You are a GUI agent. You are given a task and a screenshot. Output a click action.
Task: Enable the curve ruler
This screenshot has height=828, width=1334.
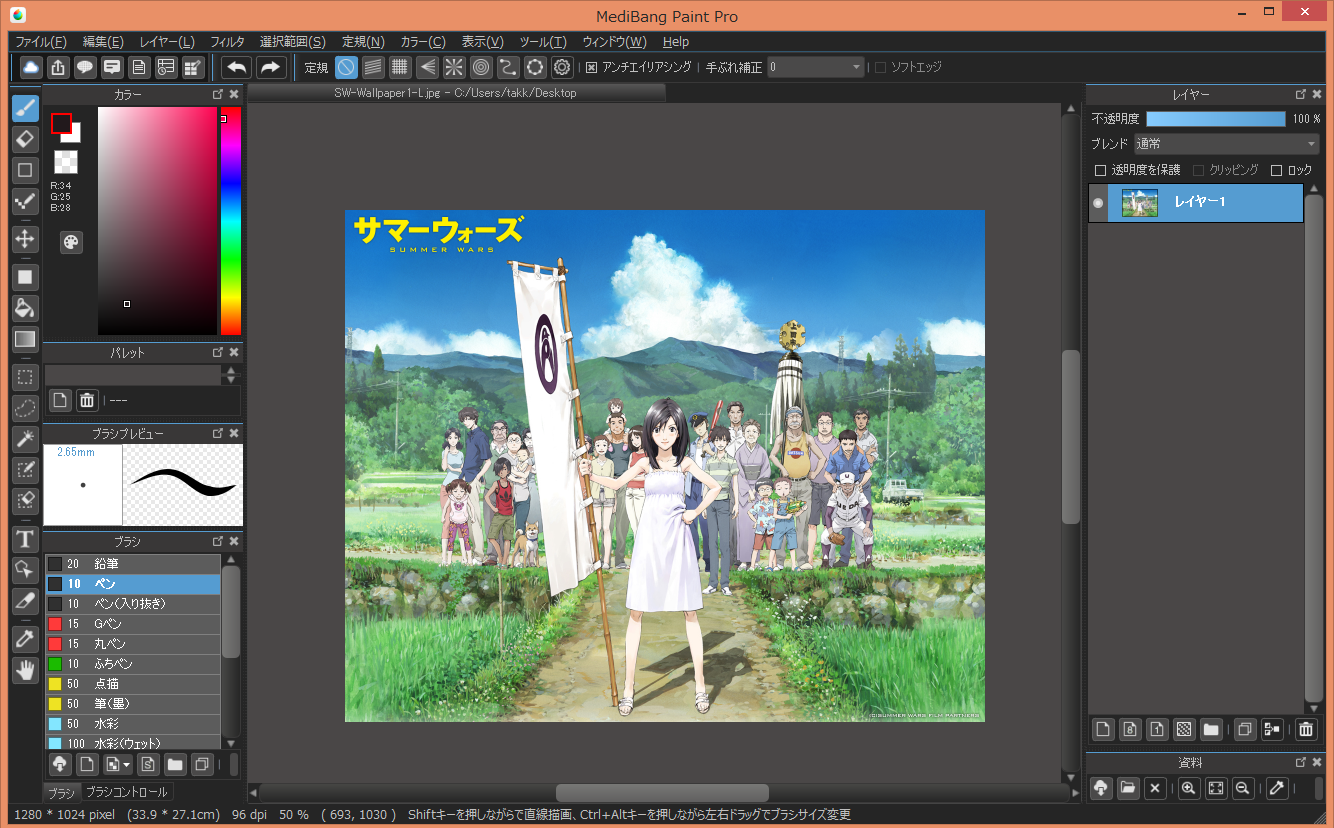coord(508,67)
